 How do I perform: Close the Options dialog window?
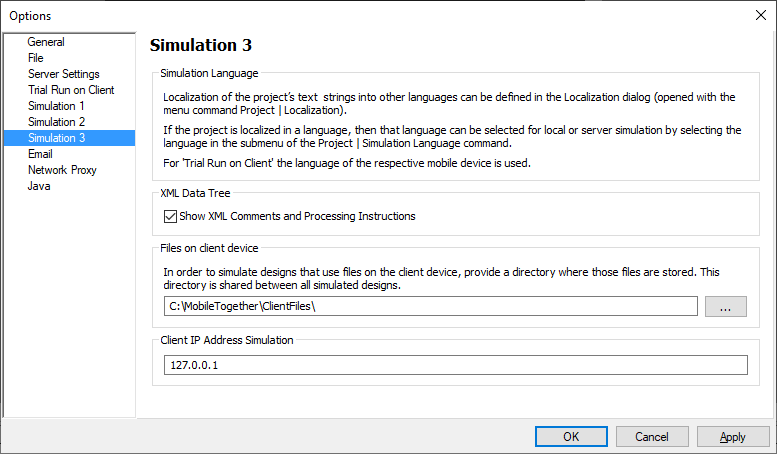(x=756, y=15)
